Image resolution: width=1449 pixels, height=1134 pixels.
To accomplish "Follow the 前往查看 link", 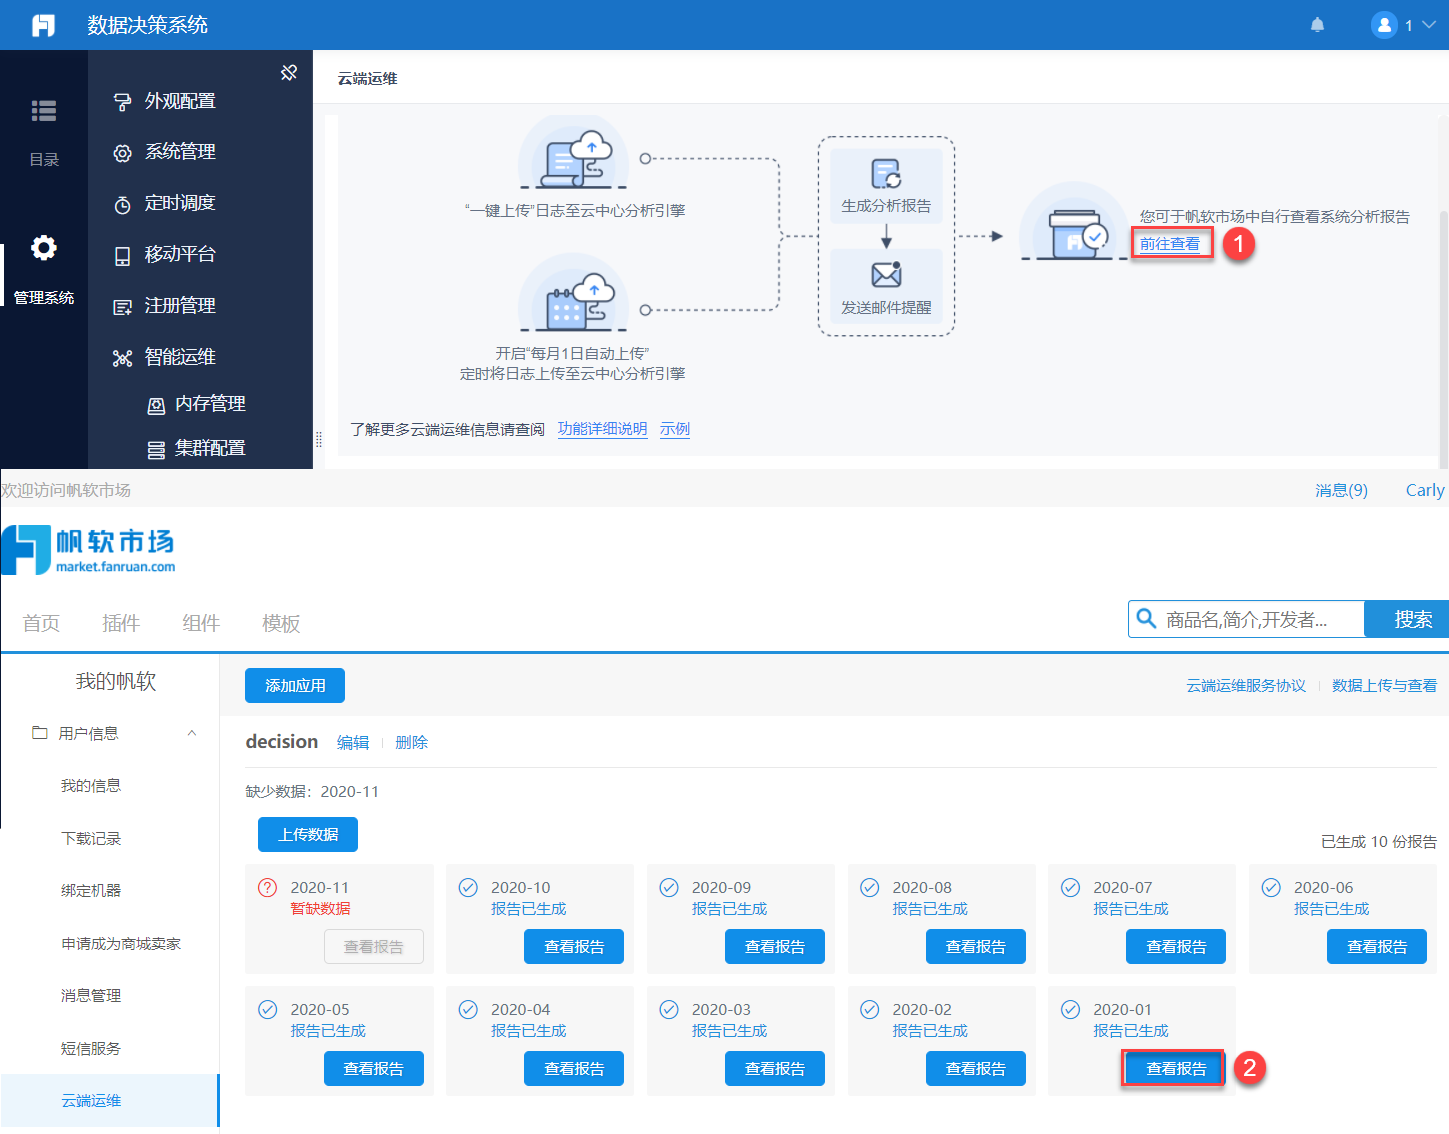I will pos(1170,244).
